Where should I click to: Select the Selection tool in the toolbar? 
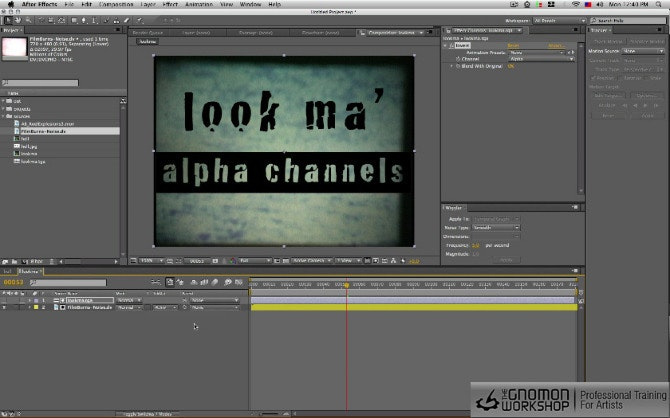[x=6, y=18]
